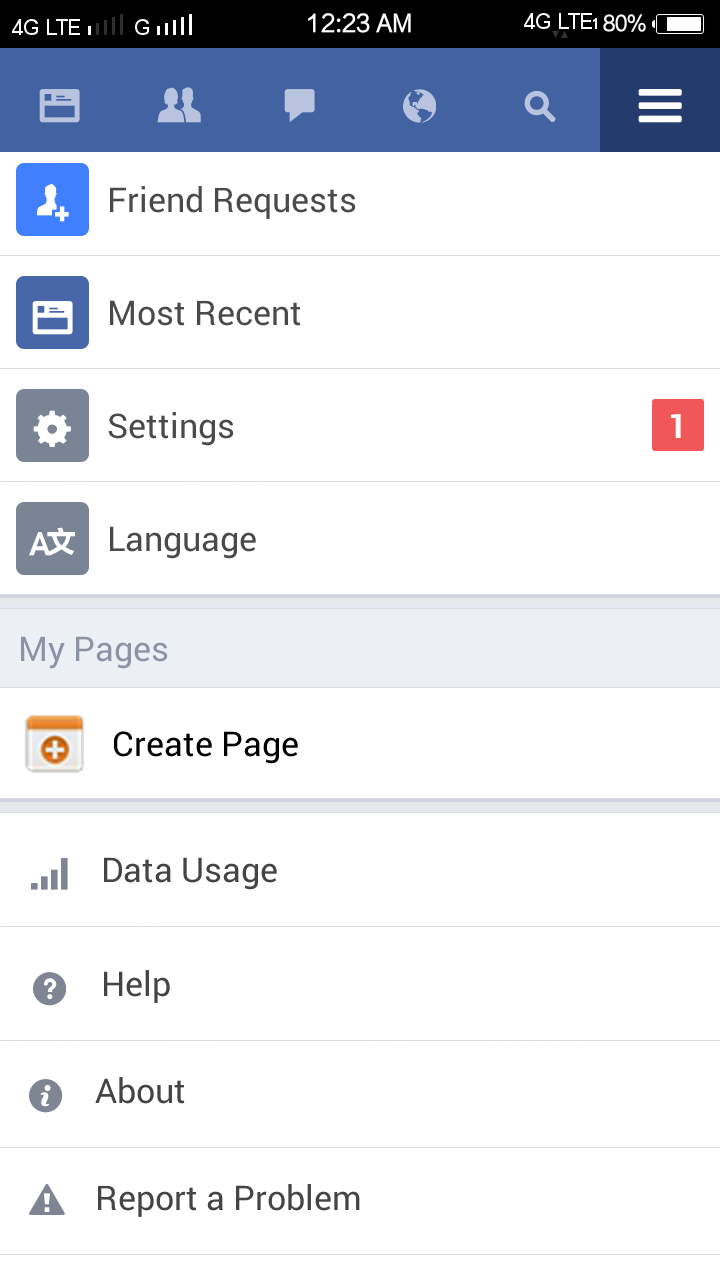
Task: Tap the red Settings notification badge
Action: coord(677,426)
